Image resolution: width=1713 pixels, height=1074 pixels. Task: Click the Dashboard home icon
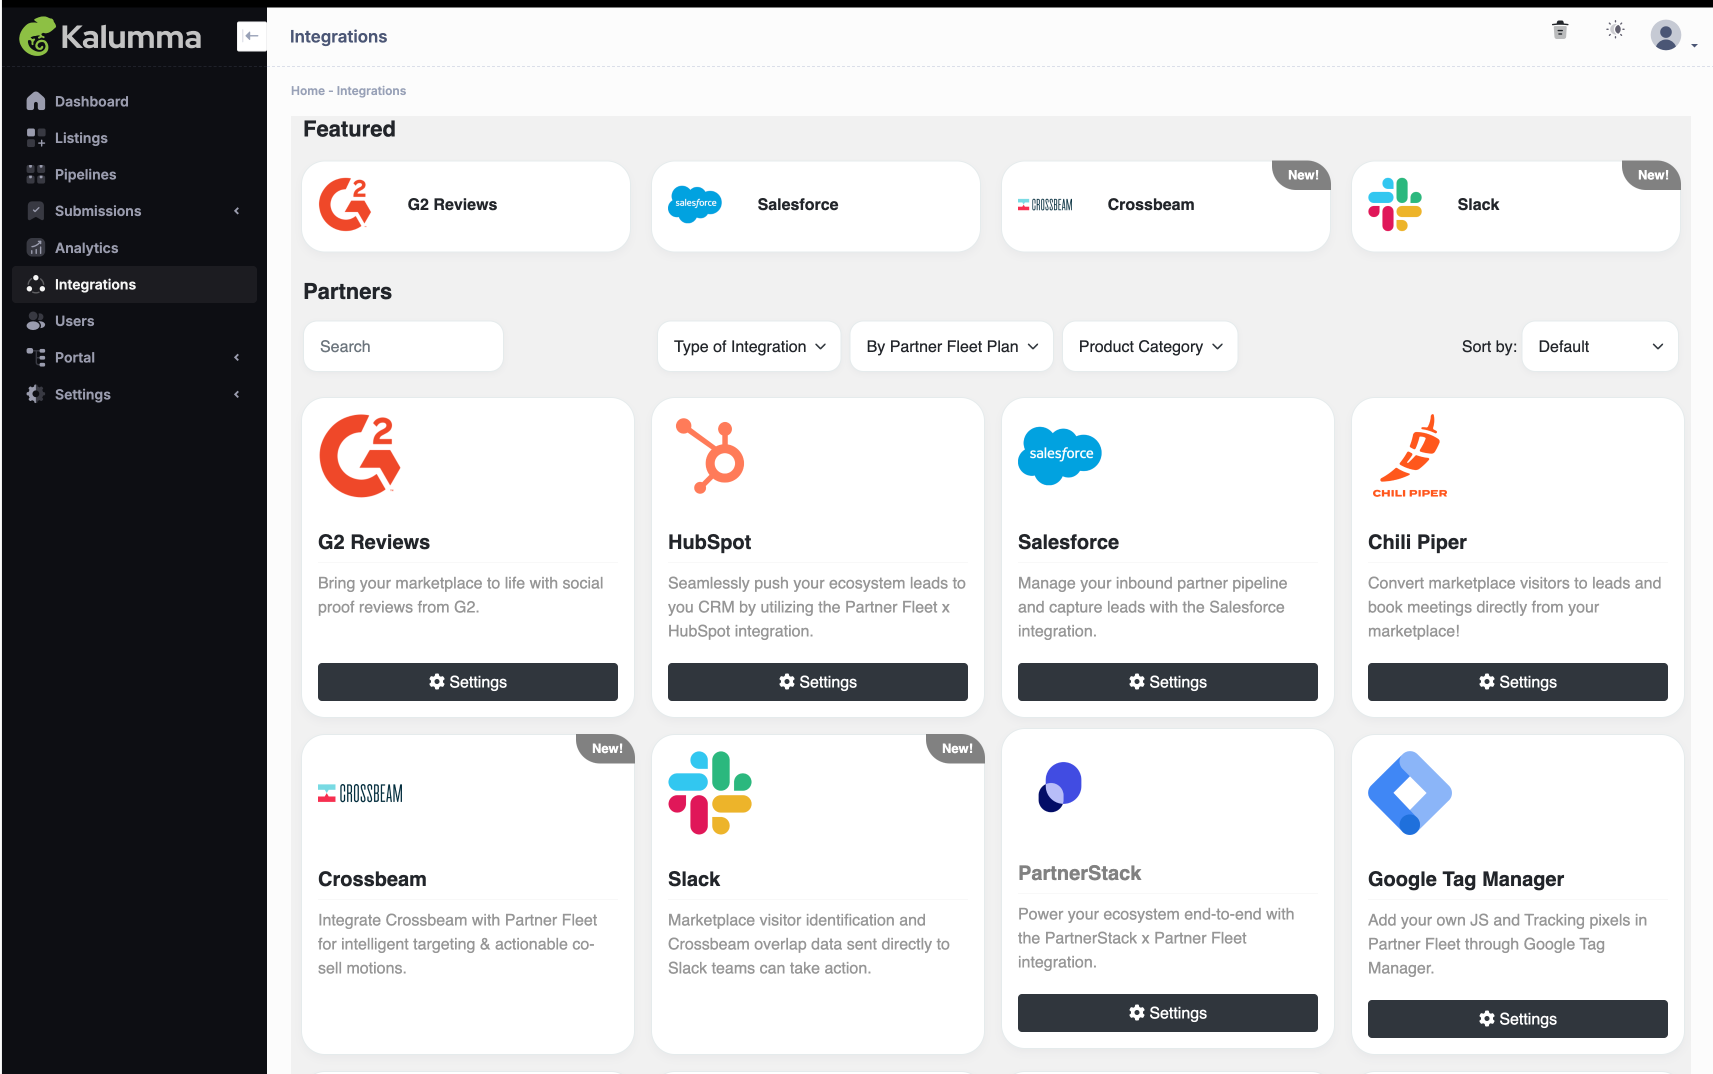(36, 101)
